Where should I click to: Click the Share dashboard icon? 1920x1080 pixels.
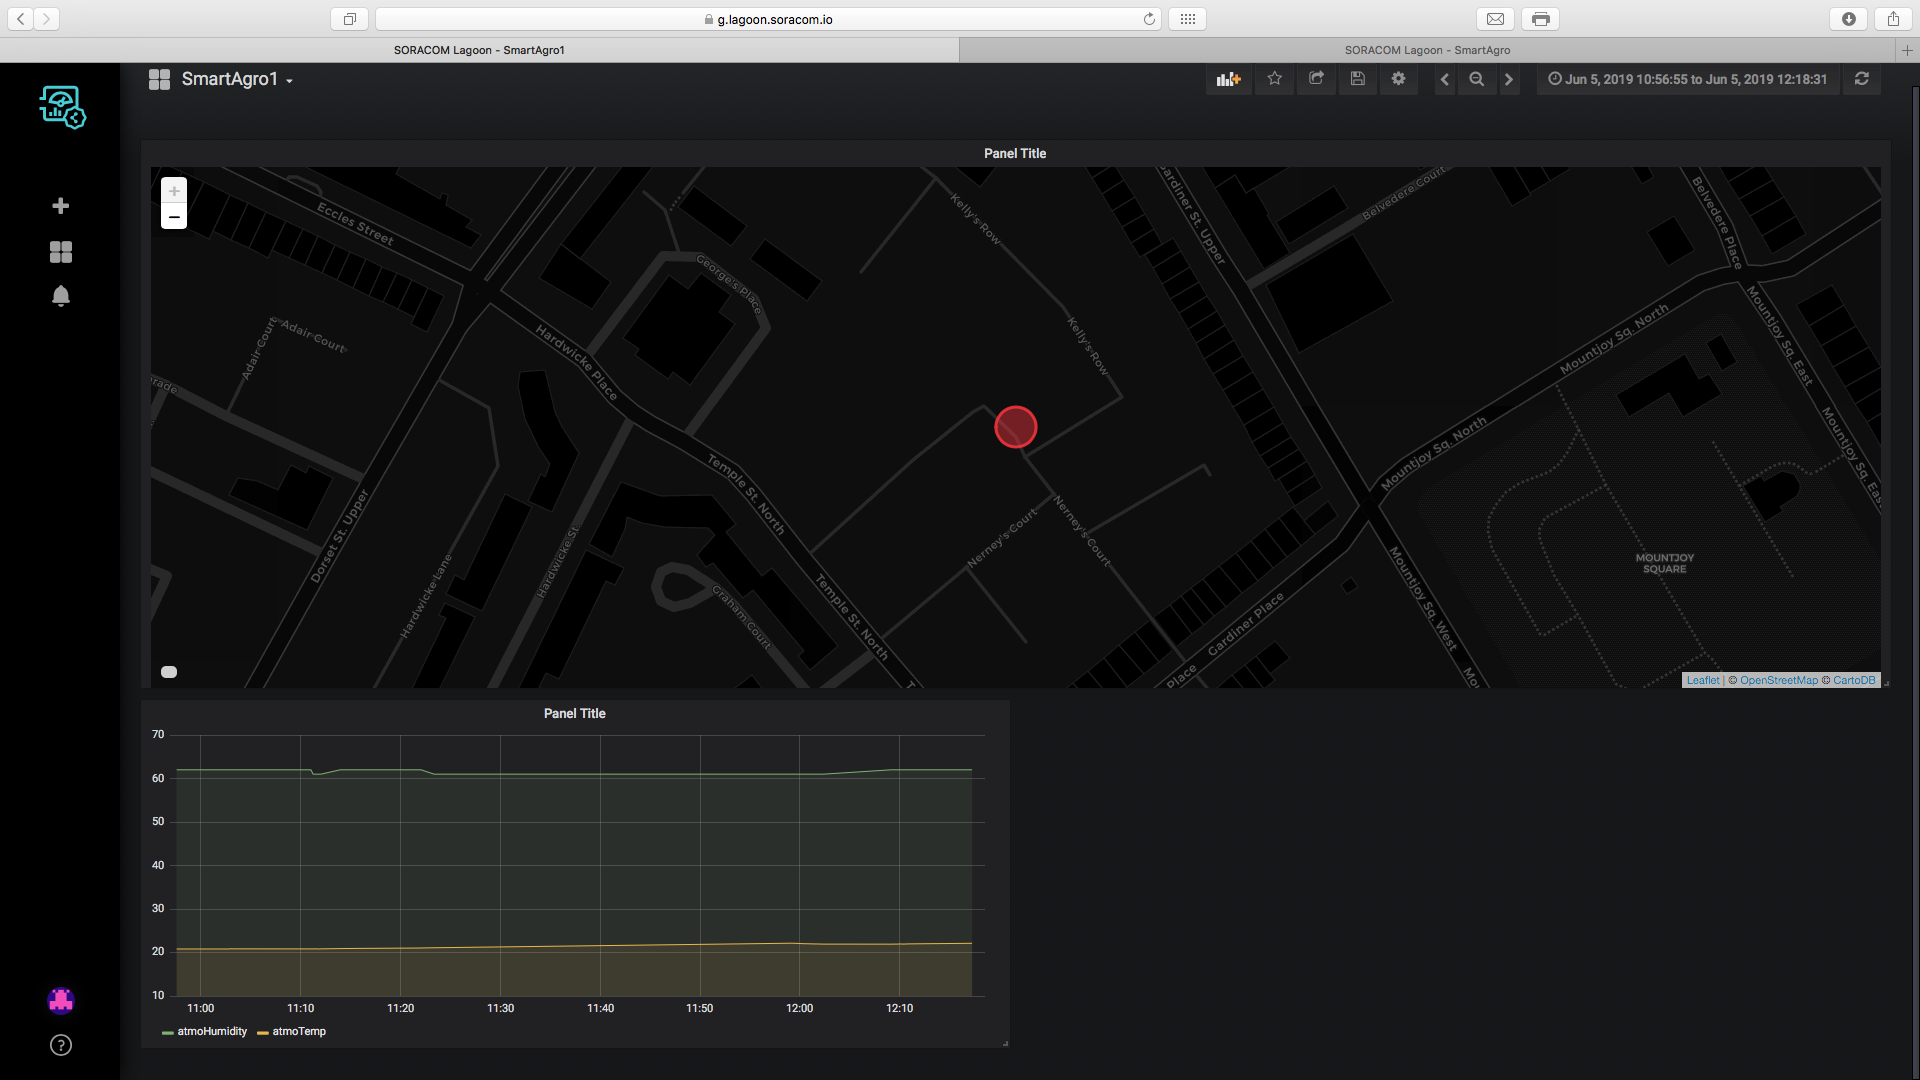(1316, 79)
